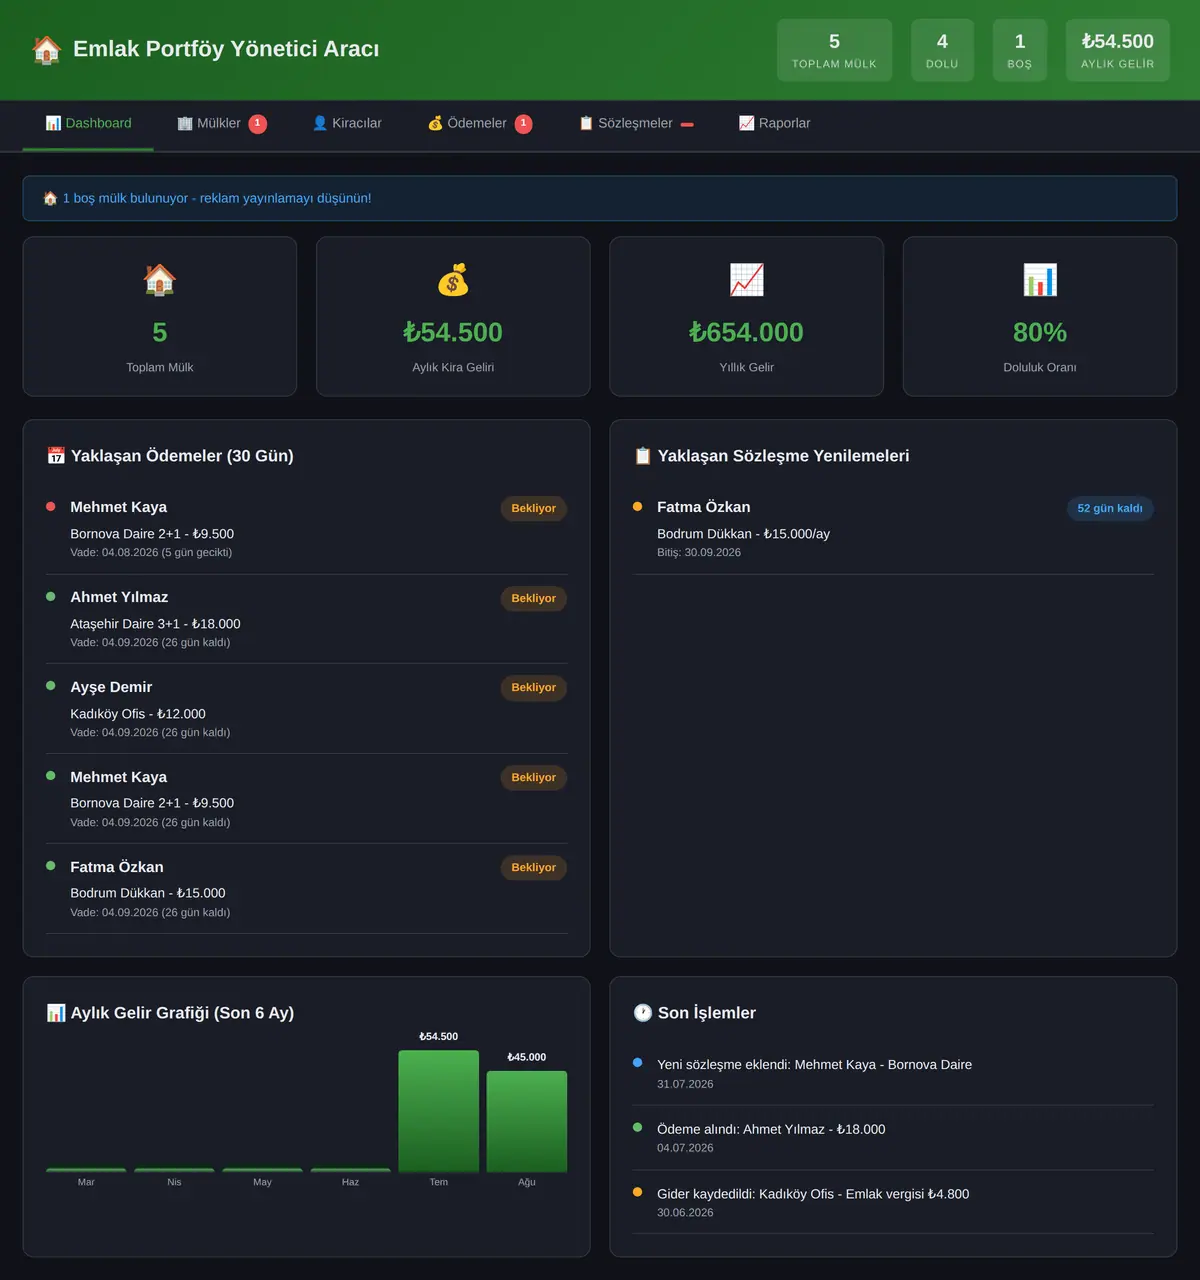Click the orange dot beside Fatma Özkan renewal
The width and height of the screenshot is (1200, 1280).
638,507
